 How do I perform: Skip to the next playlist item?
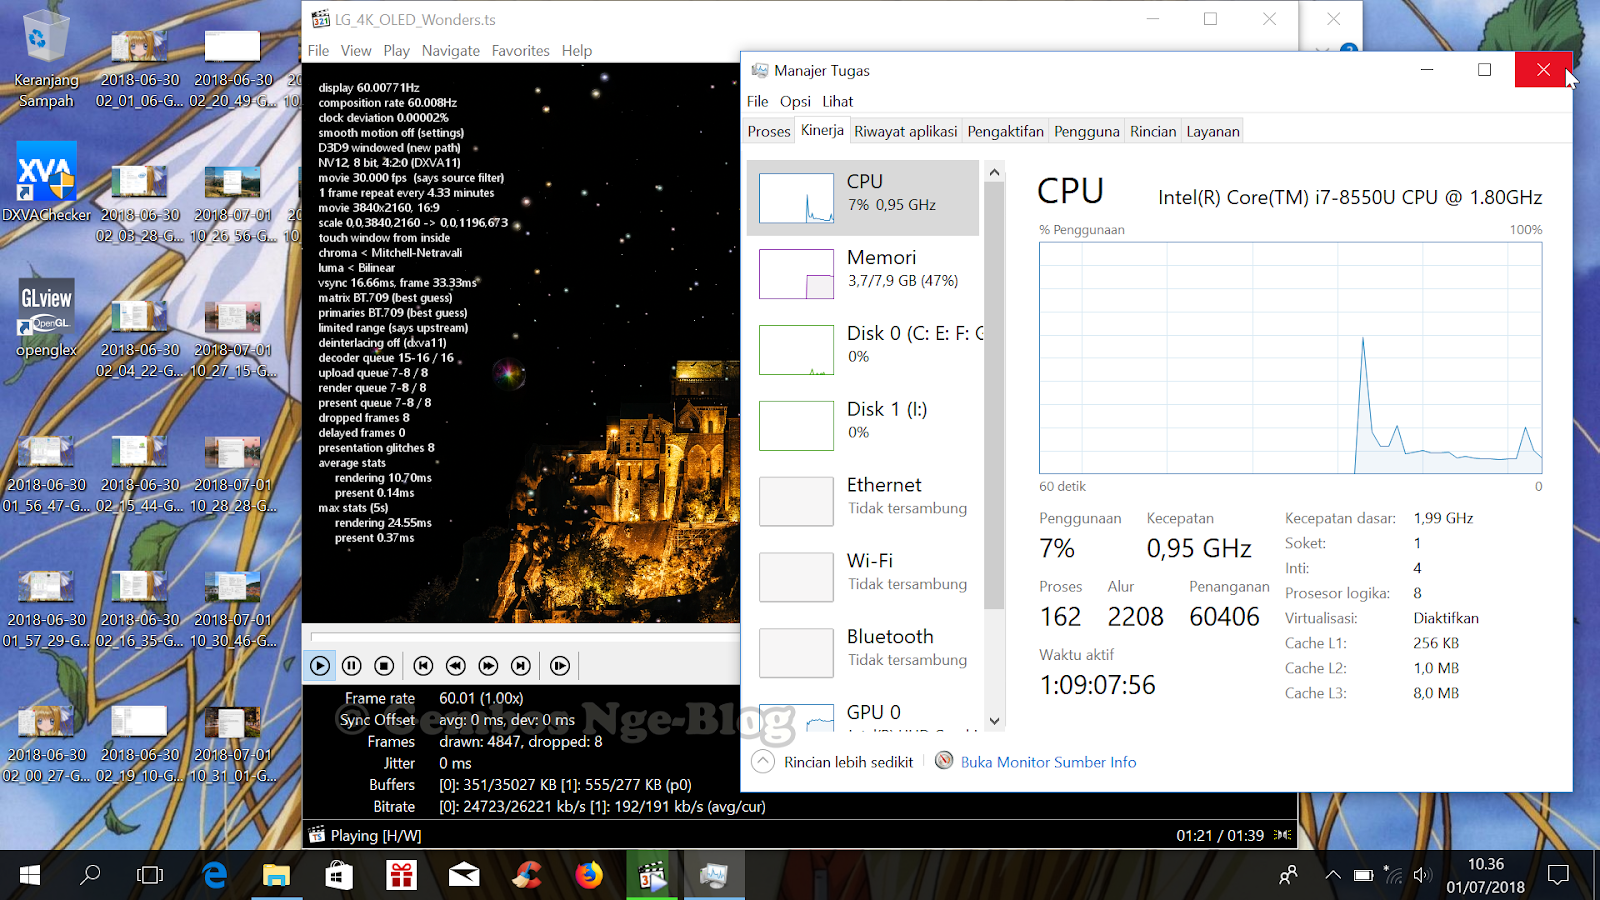(520, 665)
